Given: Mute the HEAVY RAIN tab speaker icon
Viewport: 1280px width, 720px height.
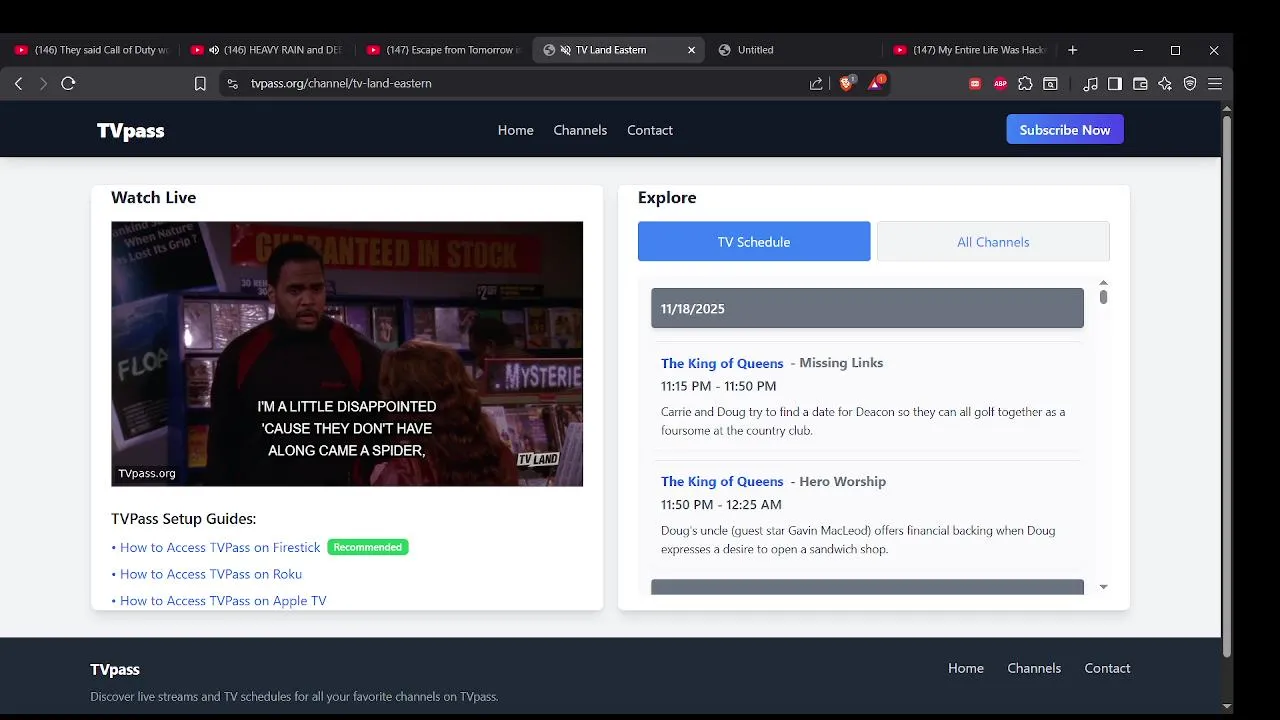Looking at the screenshot, I should 213,50.
